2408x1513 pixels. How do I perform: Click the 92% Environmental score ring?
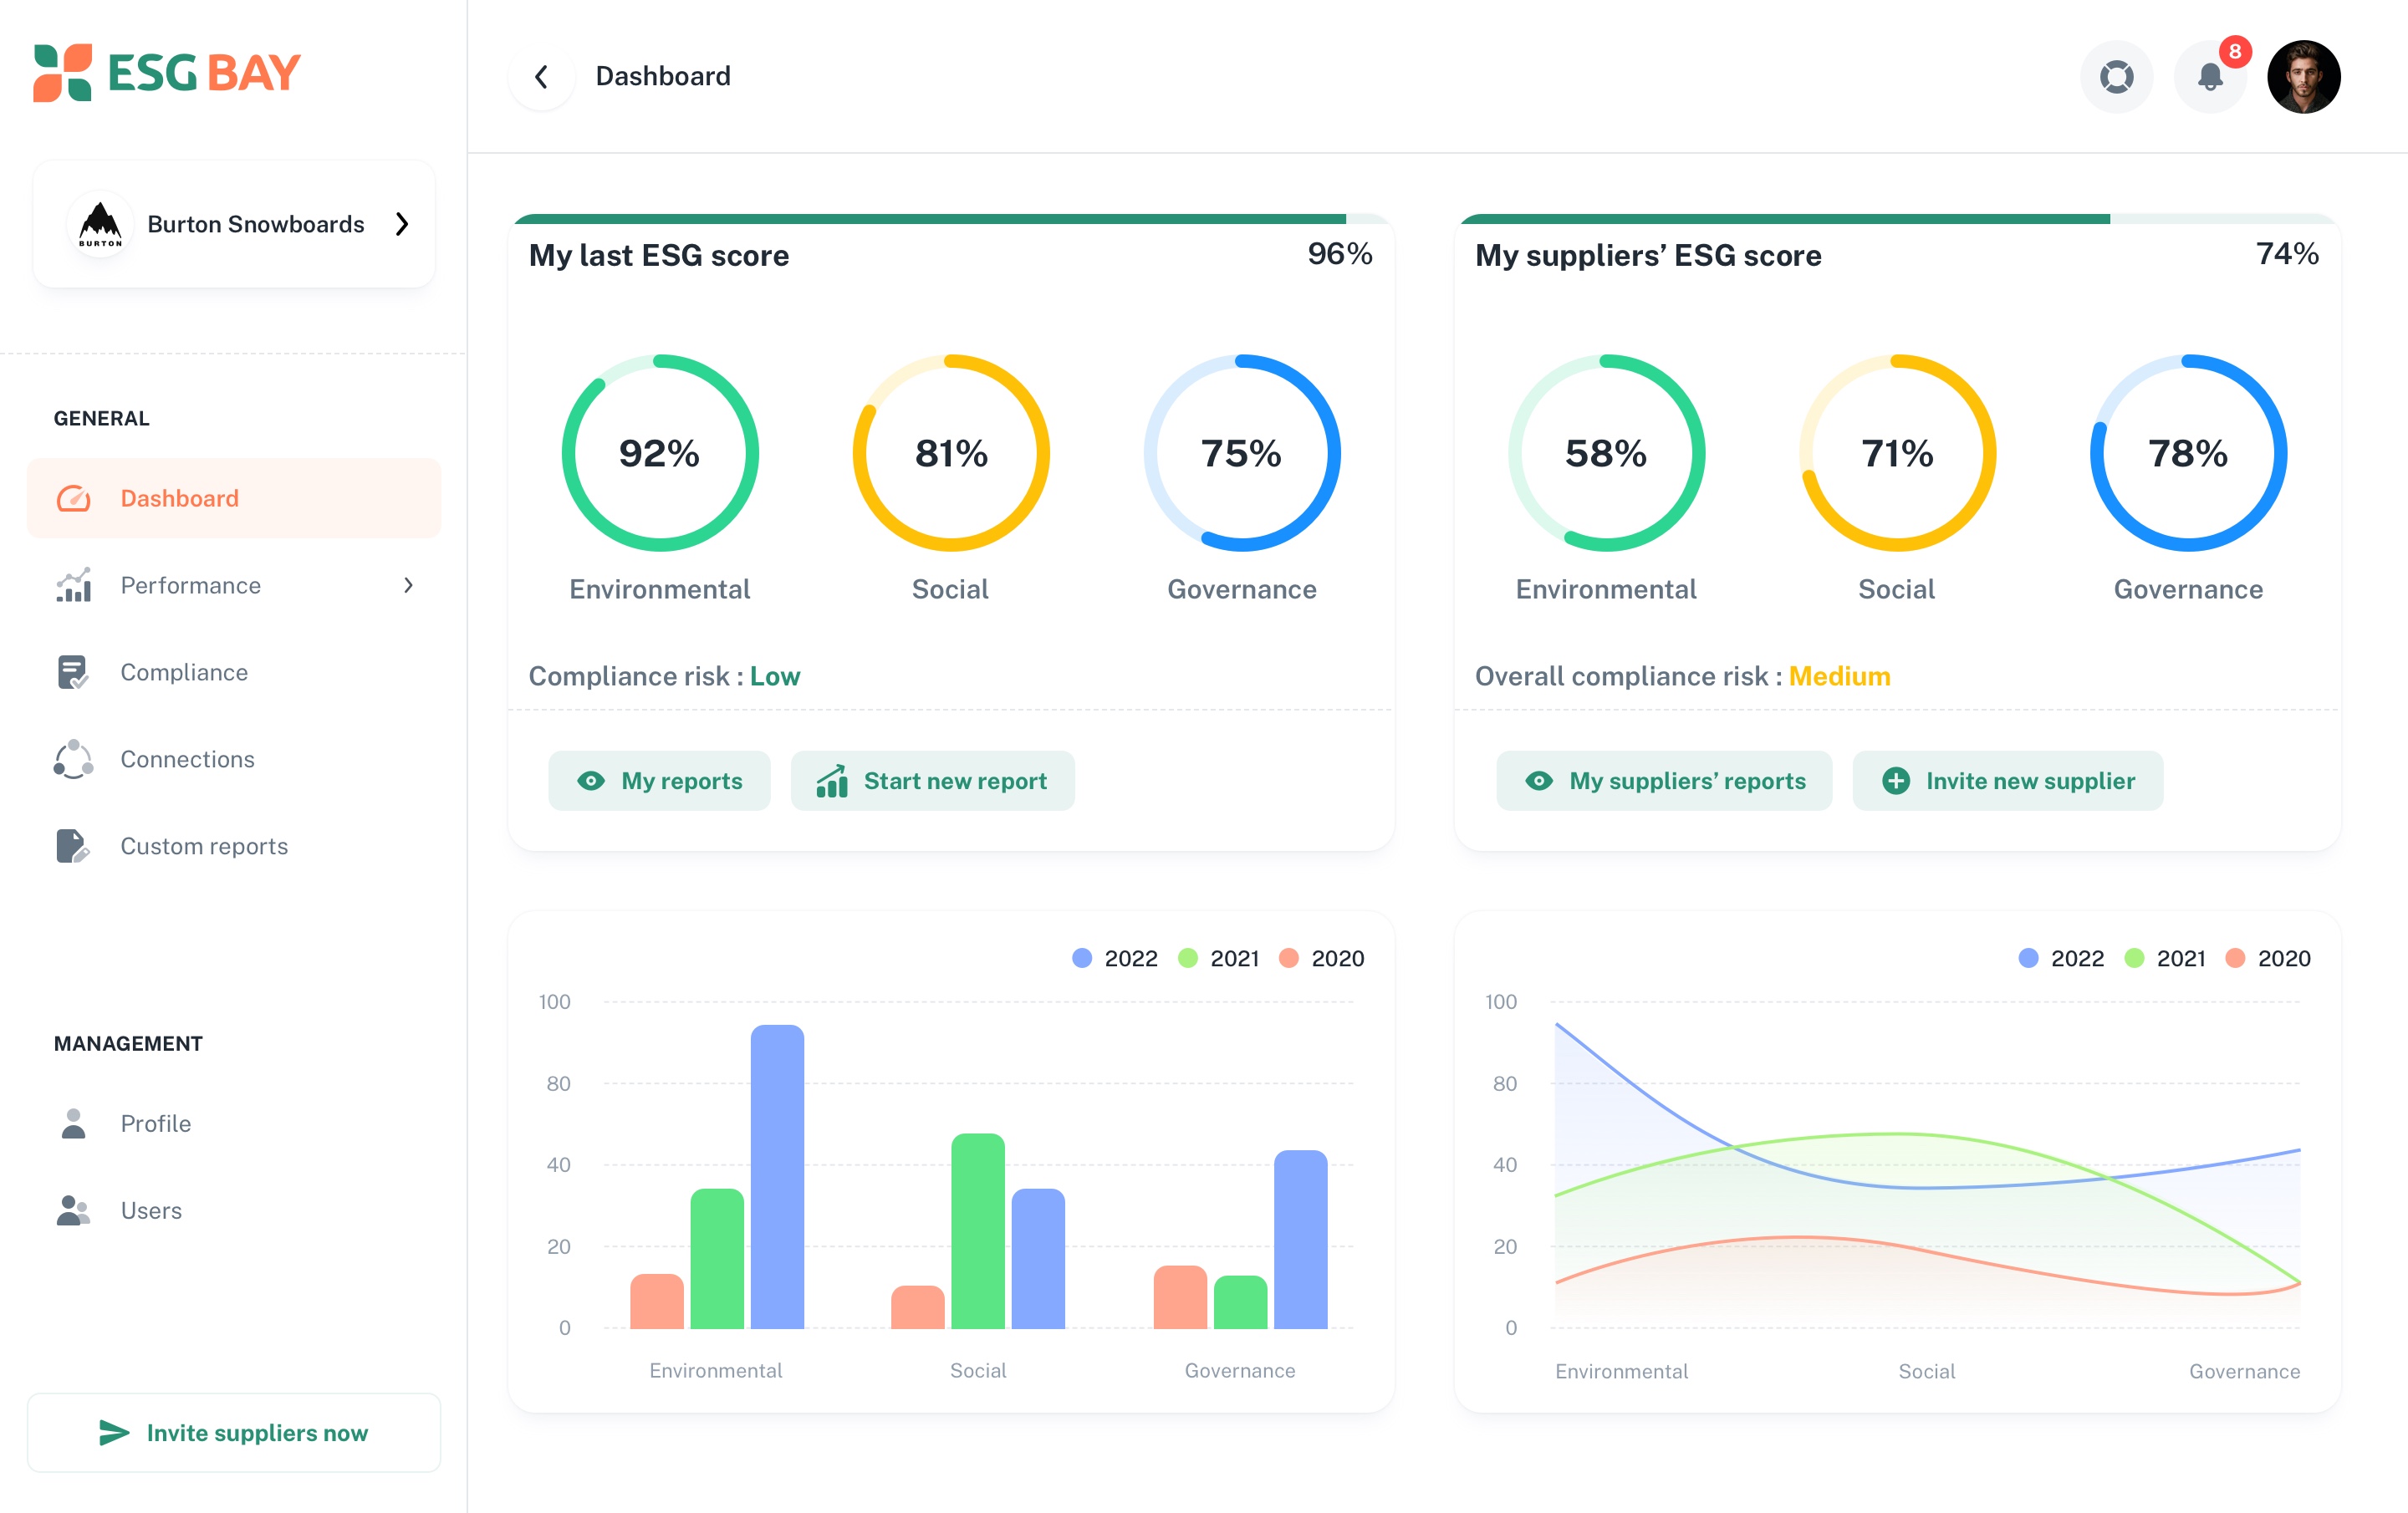click(x=660, y=453)
